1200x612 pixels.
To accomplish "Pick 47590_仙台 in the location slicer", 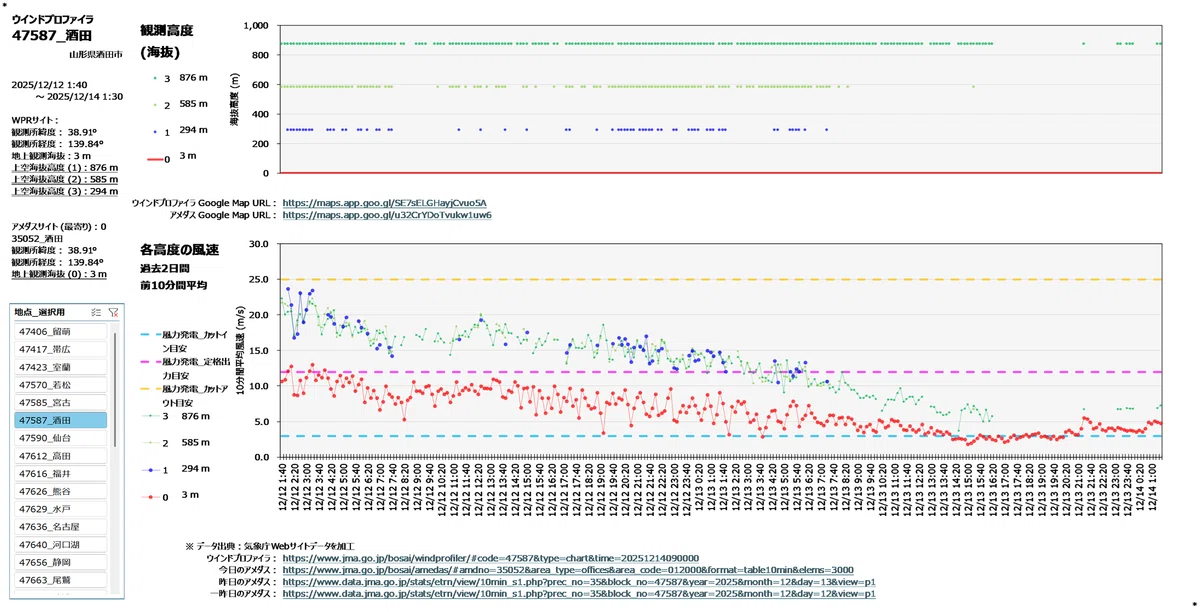I will pos(60,438).
